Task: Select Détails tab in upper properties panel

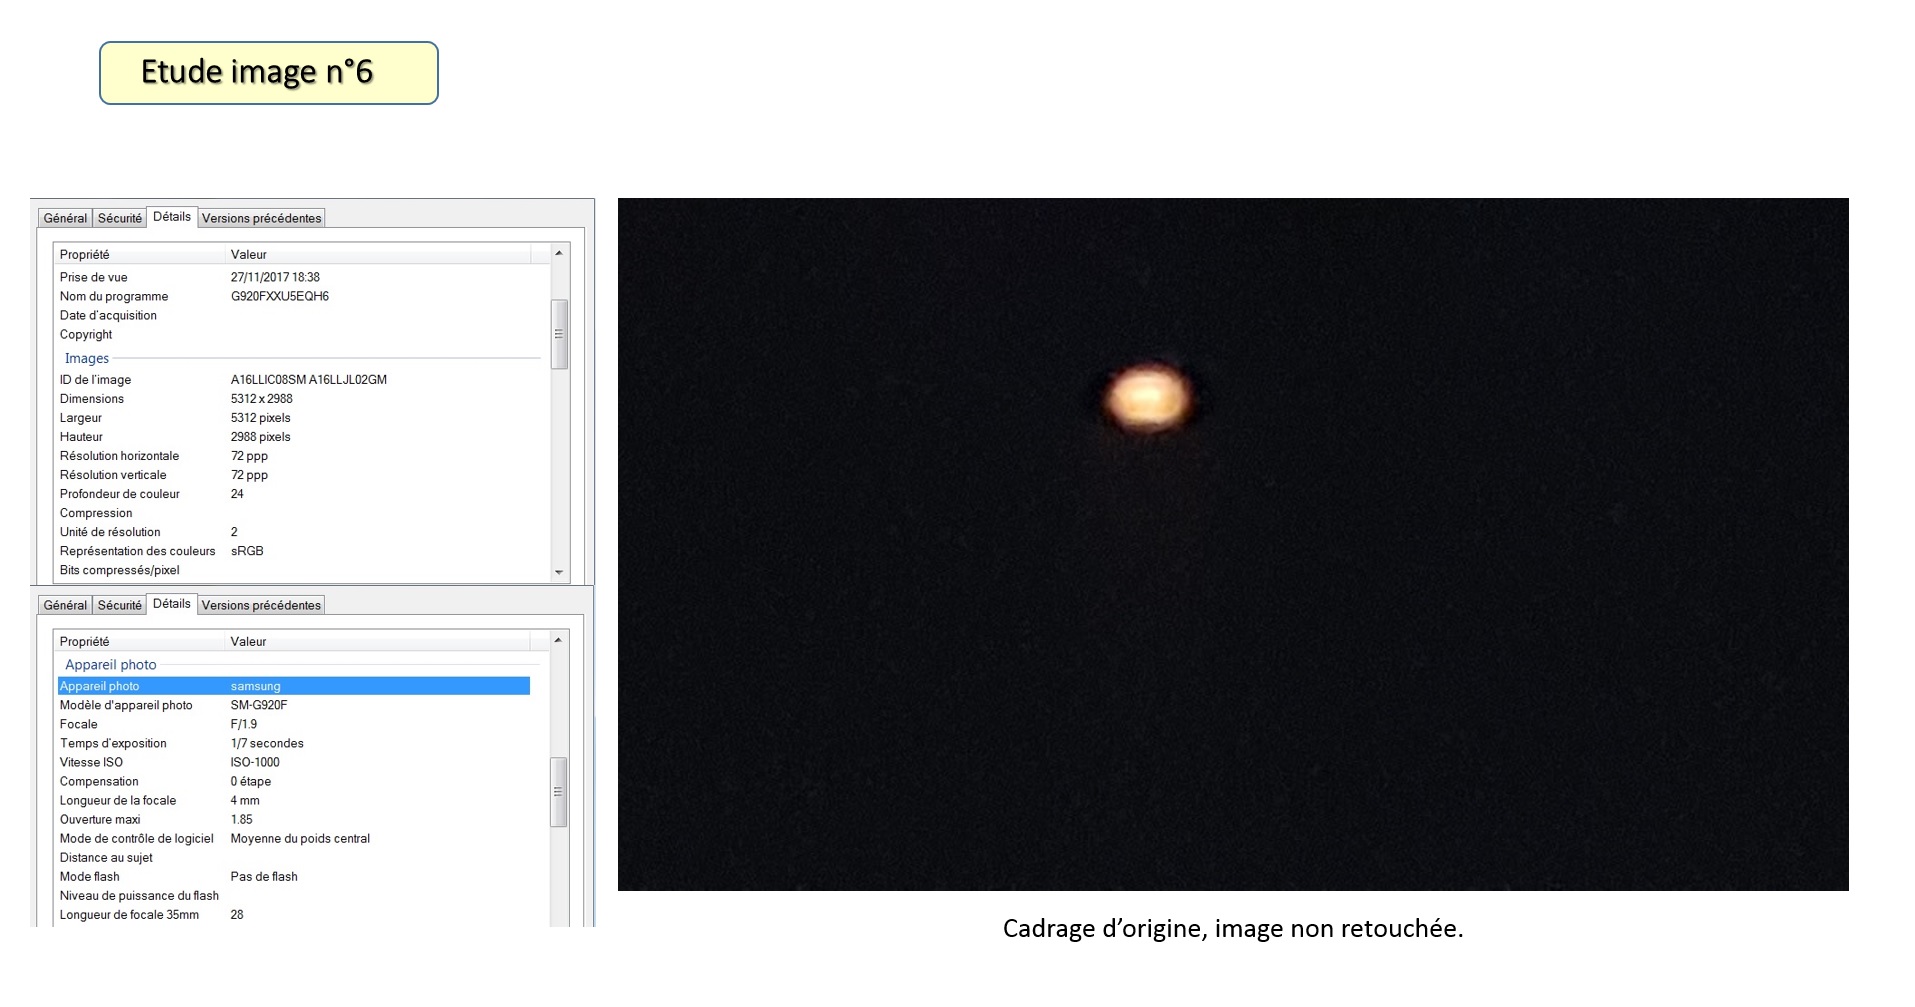Action: [172, 216]
